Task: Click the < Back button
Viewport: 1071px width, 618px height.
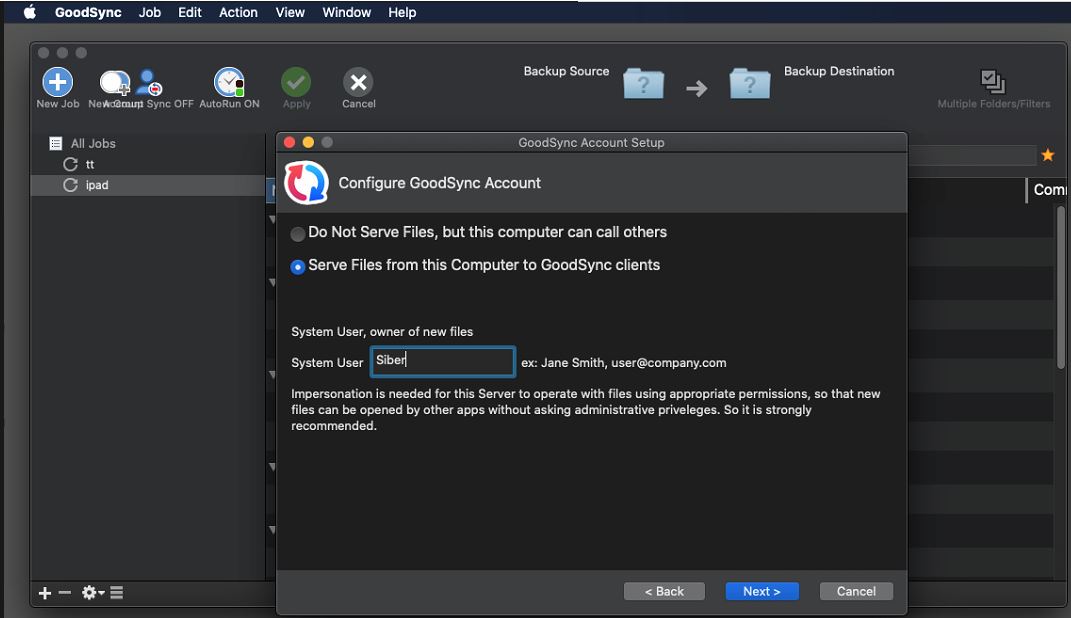Action: (x=664, y=591)
